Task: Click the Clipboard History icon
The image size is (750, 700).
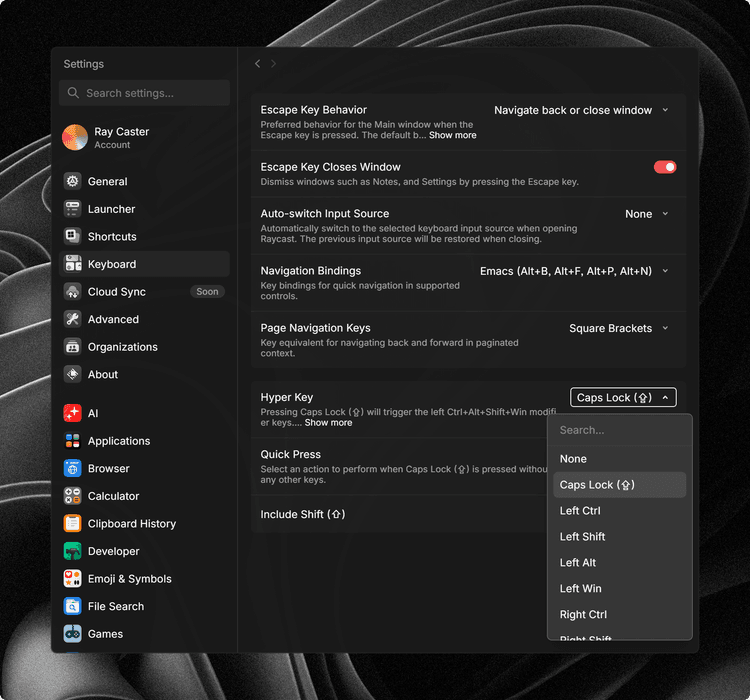Action: (73, 523)
